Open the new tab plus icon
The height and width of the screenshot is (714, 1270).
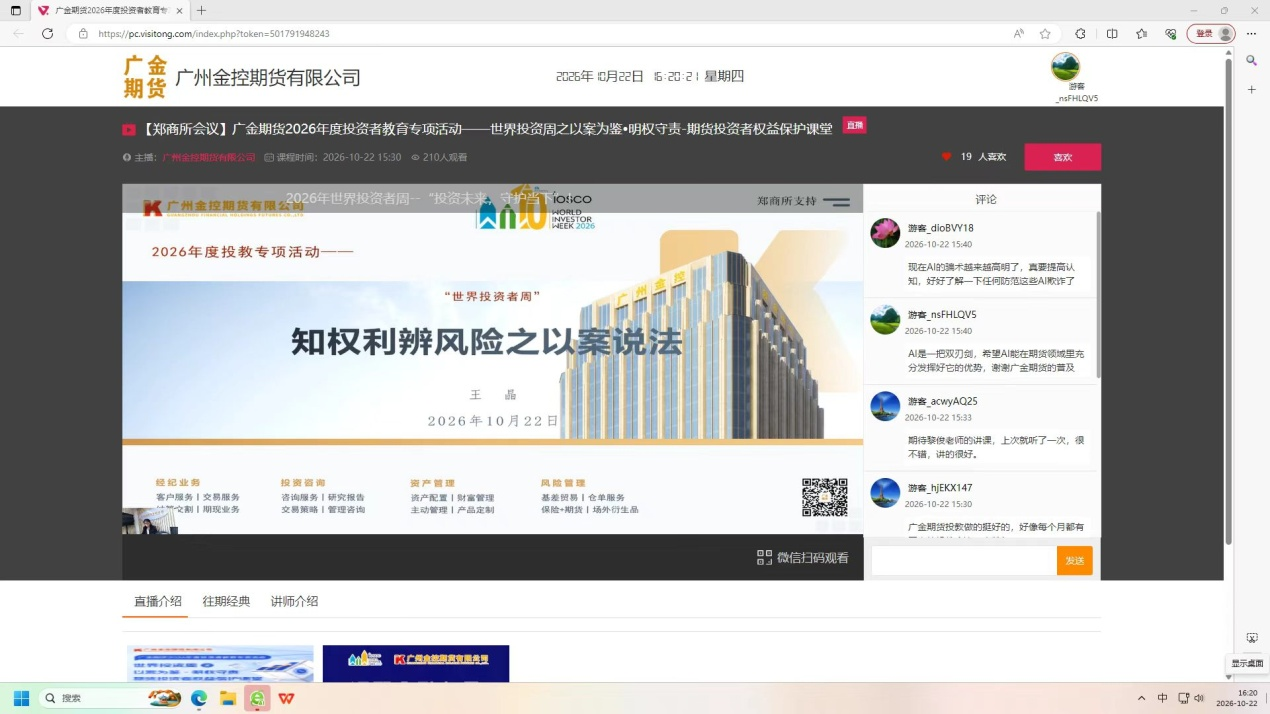(201, 10)
